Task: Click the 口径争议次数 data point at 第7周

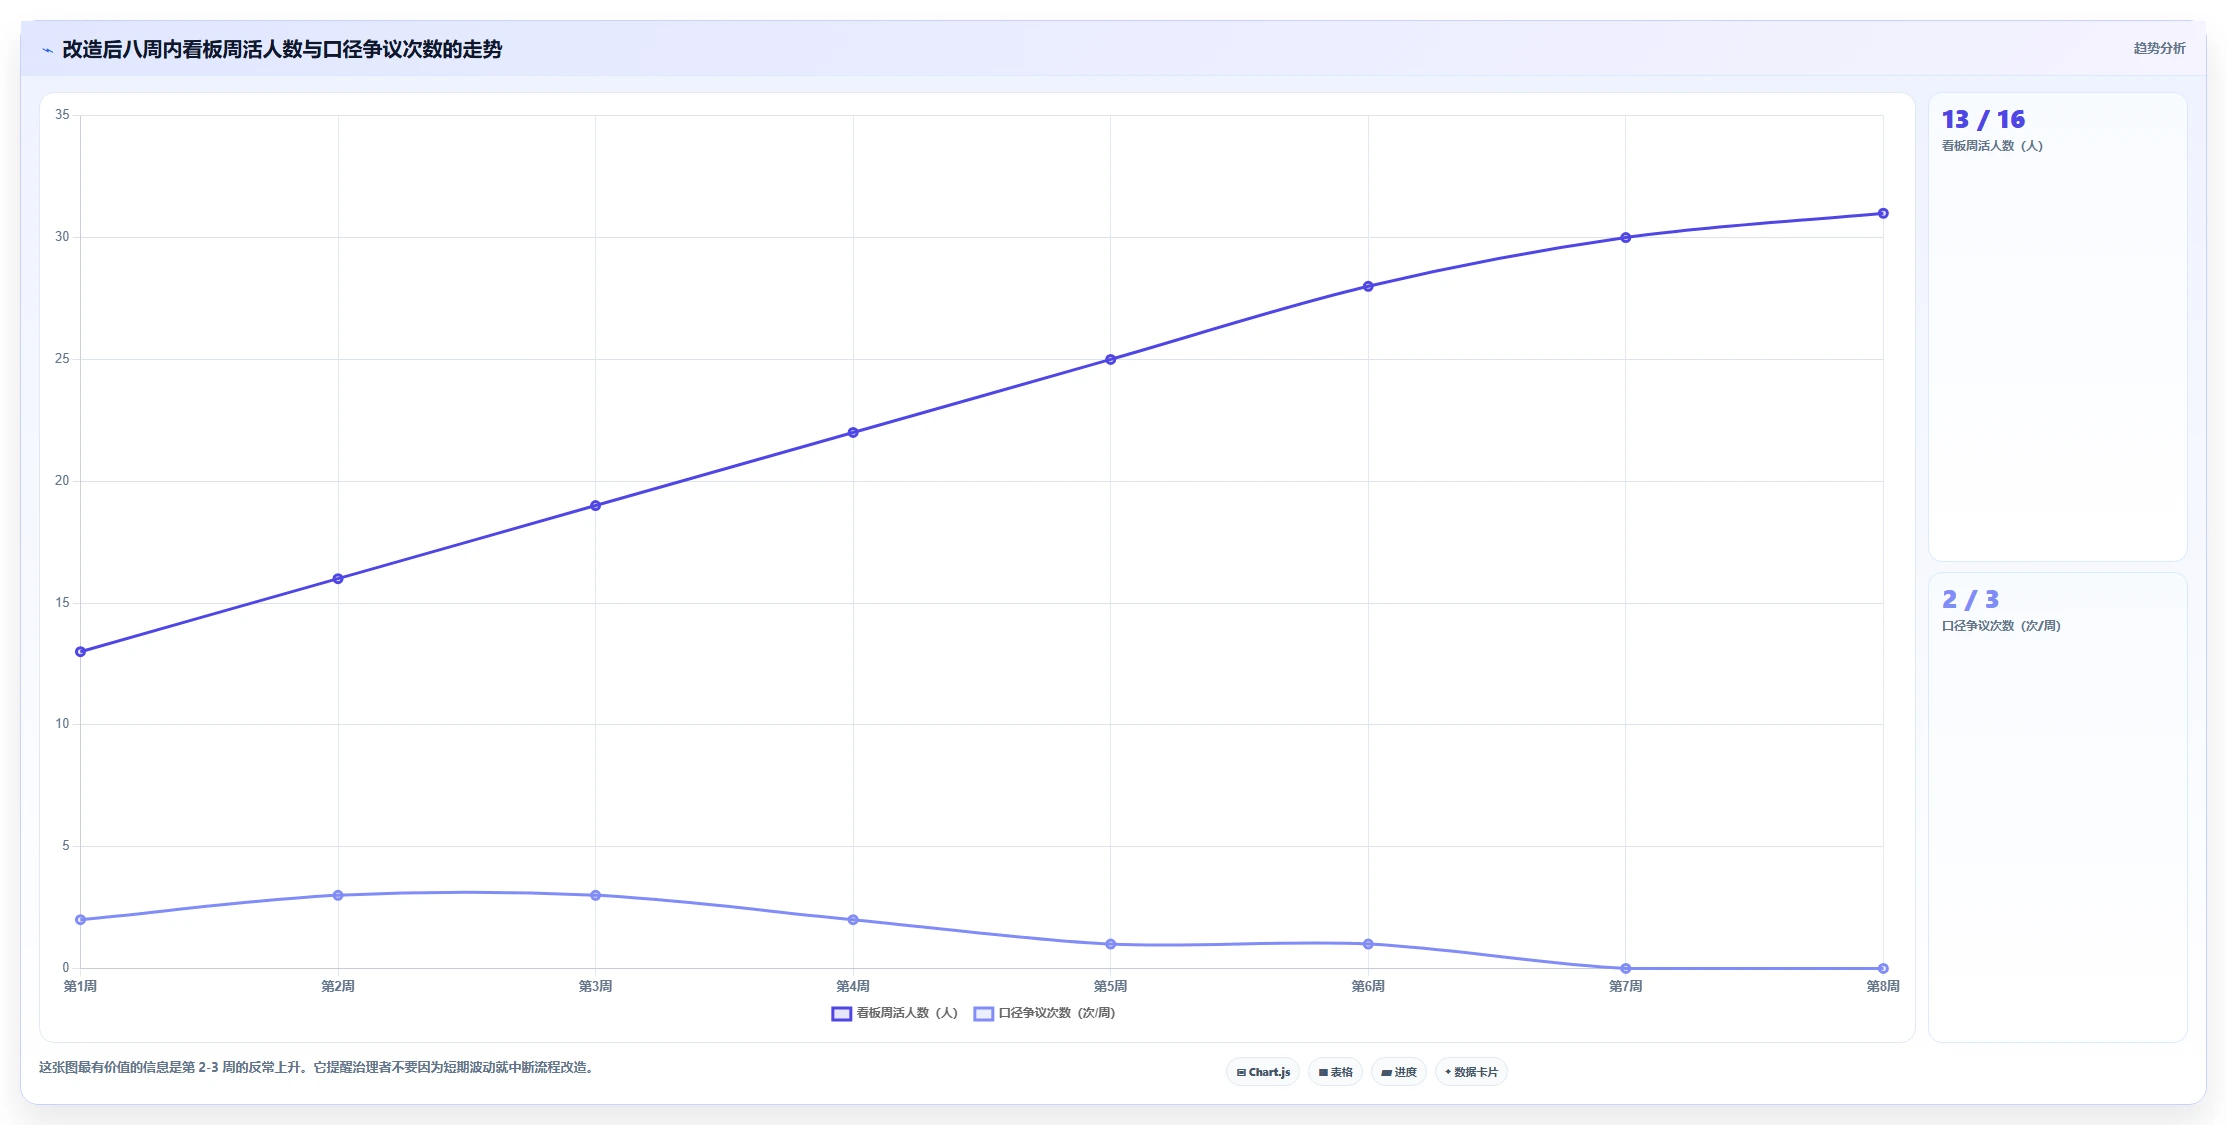Action: [x=1626, y=969]
